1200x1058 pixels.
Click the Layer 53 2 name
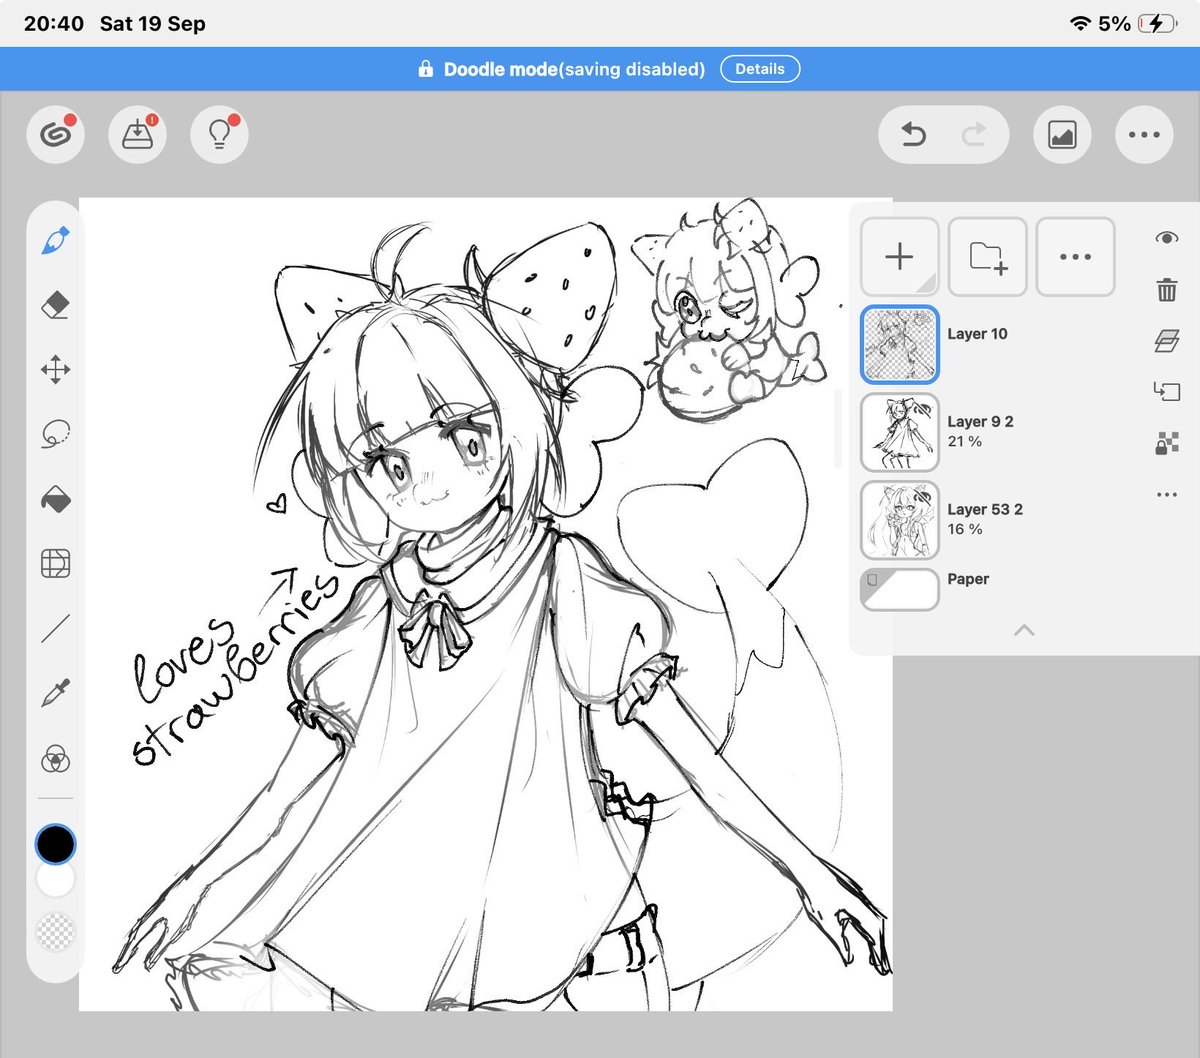click(x=985, y=509)
